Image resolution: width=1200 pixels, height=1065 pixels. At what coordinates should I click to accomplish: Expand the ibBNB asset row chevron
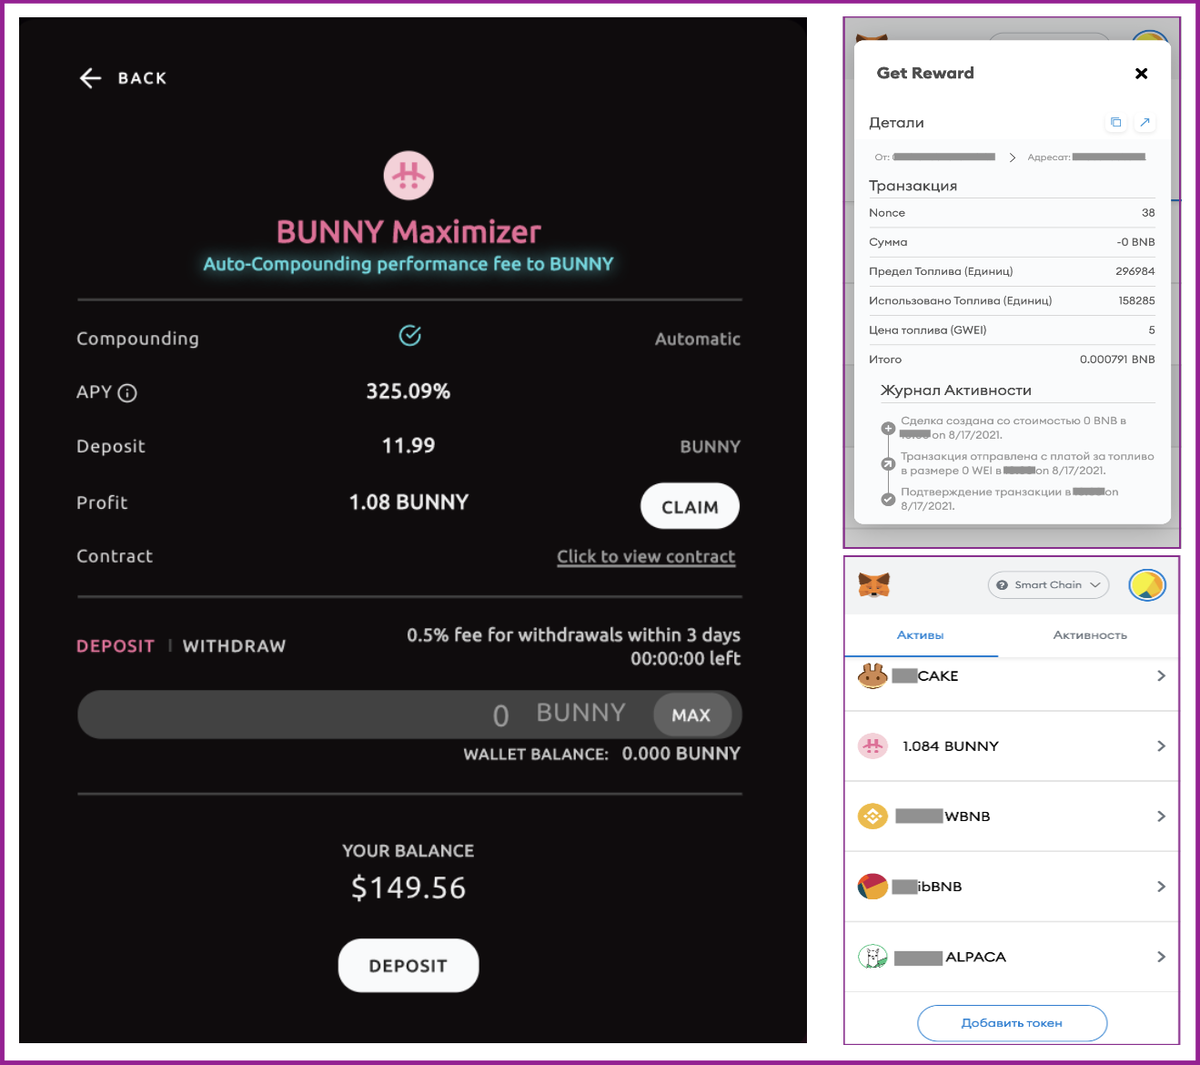1161,886
